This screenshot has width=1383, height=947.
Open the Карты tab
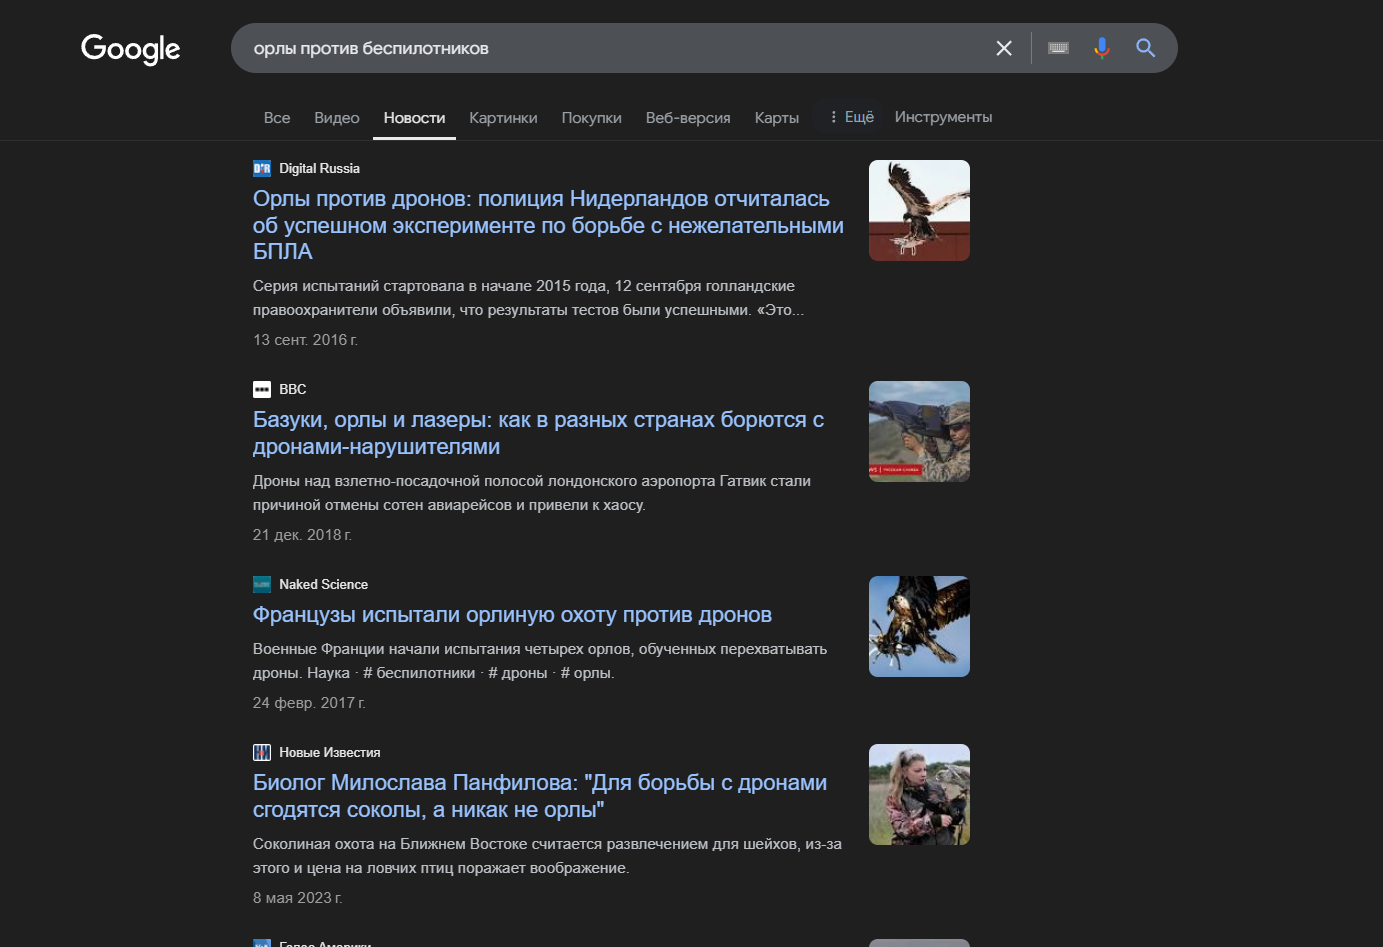coord(776,118)
